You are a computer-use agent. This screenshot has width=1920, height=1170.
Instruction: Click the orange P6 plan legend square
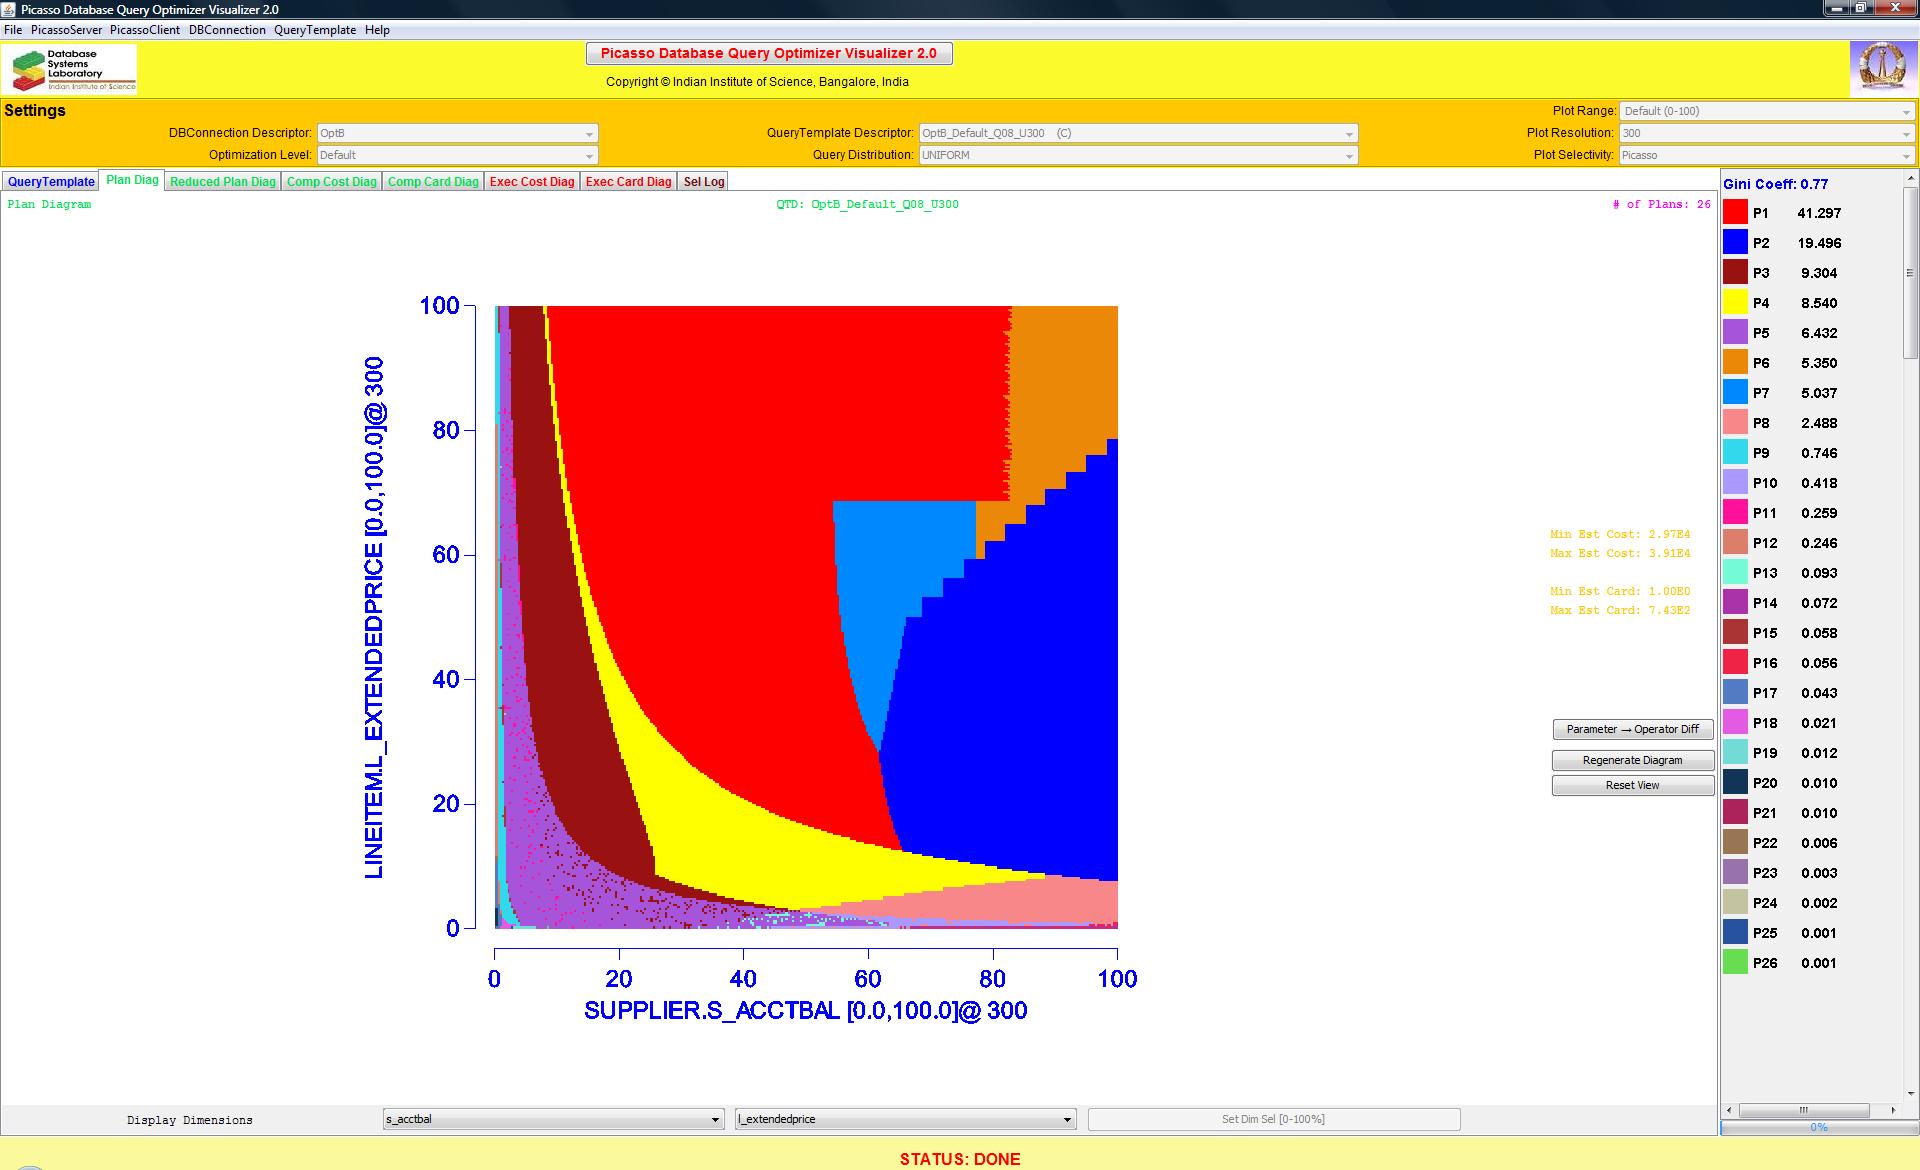tap(1735, 362)
